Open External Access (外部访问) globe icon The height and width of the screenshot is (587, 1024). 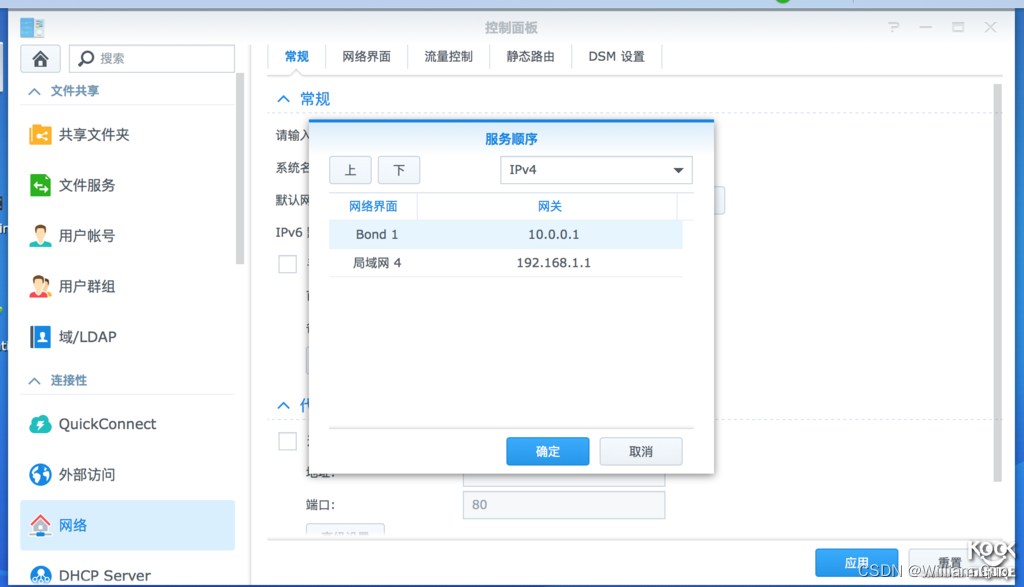(41, 474)
